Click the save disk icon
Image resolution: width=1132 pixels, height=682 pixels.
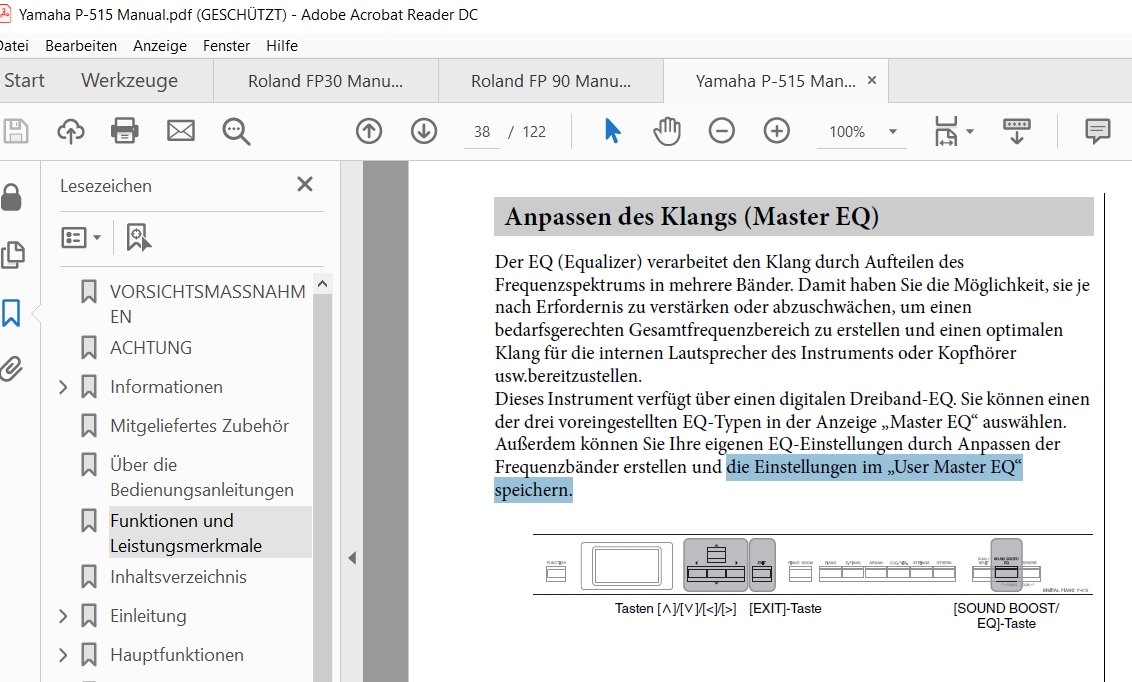(15, 131)
